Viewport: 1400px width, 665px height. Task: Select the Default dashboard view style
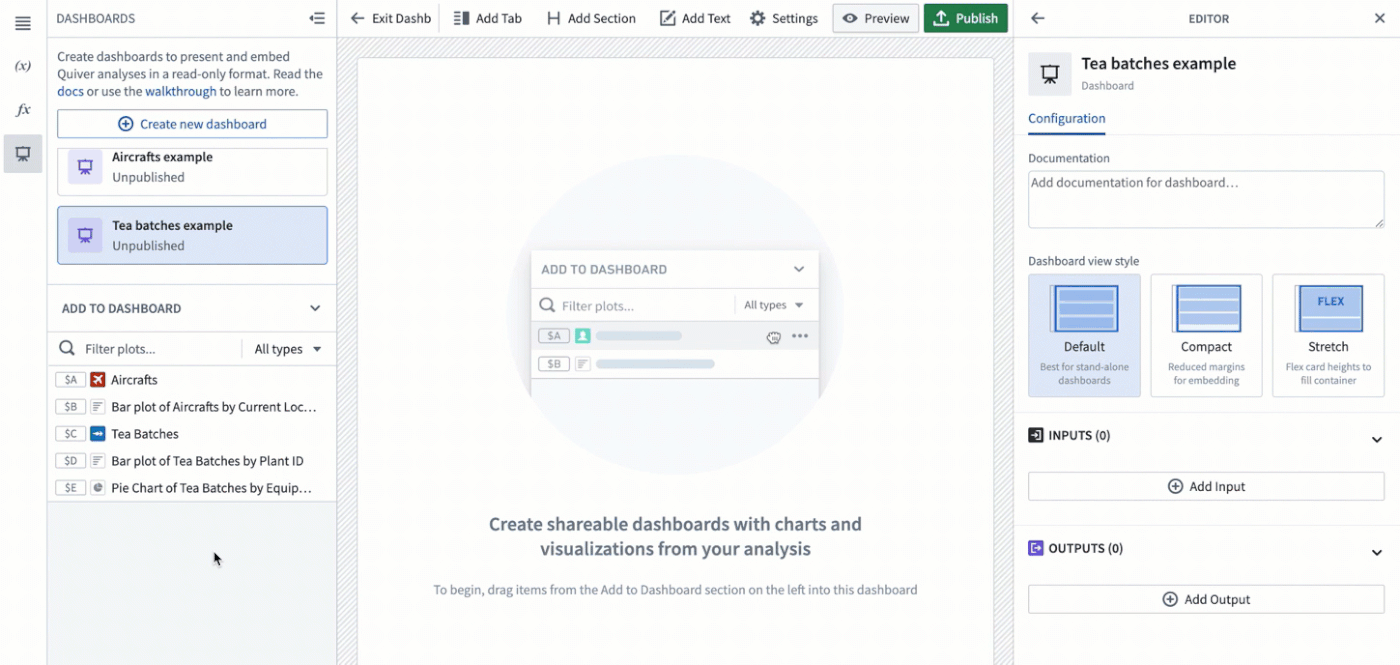pos(1084,335)
